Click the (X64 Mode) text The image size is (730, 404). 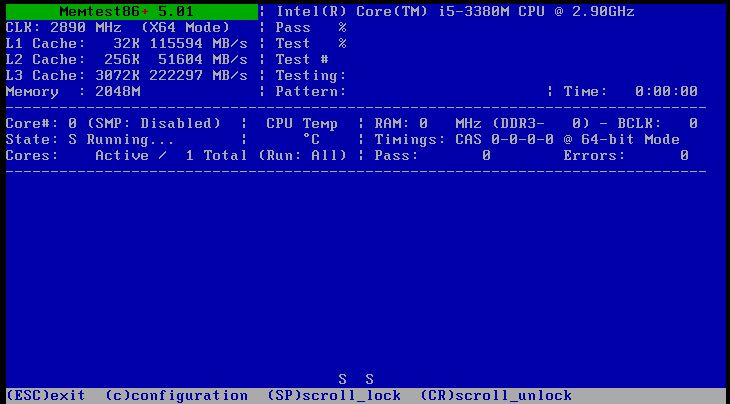point(185,27)
